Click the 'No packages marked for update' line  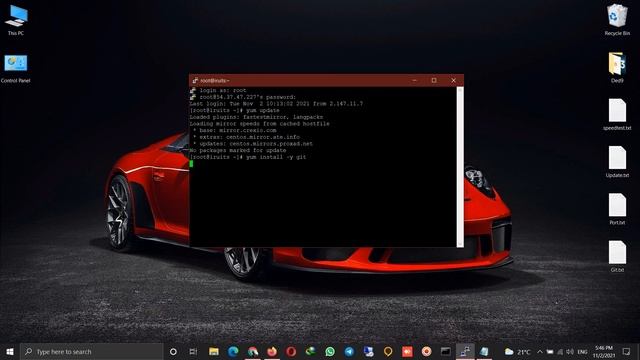238,150
